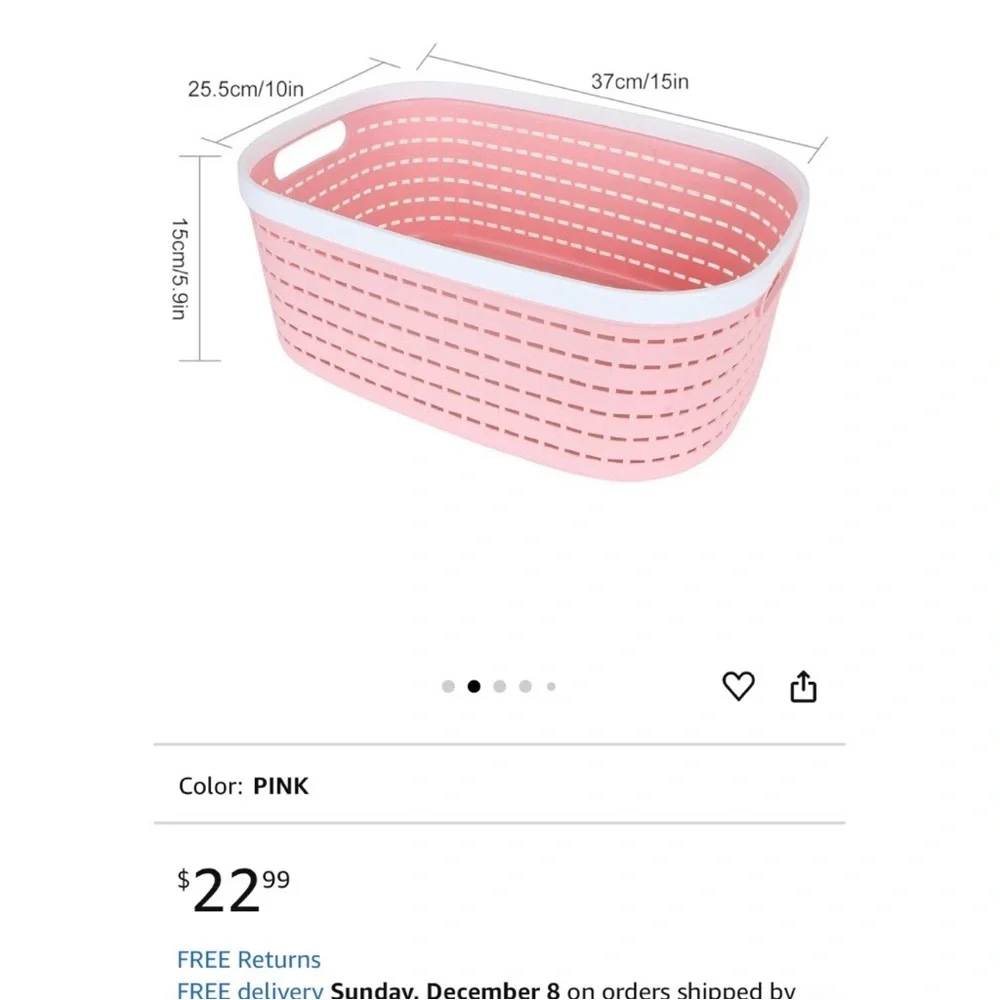Tap the 15cm/5.9in height label
Screen dimensions: 1000x1000
click(179, 269)
